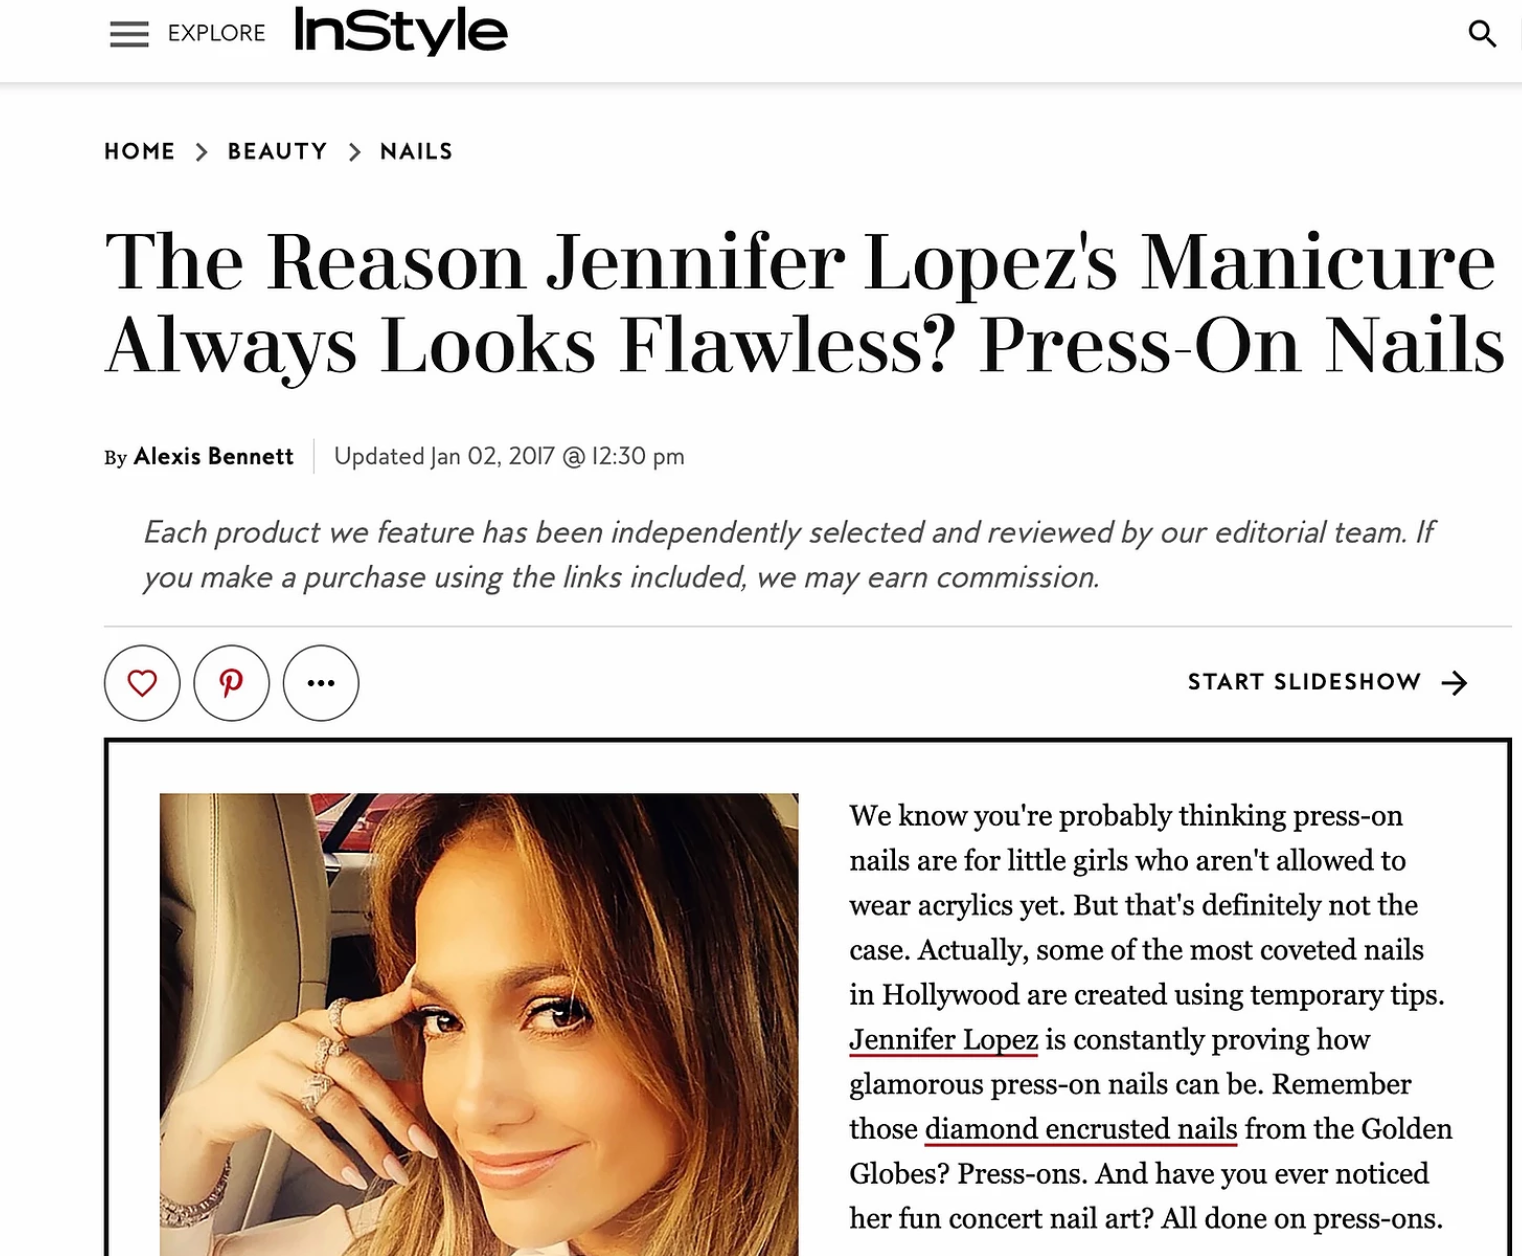Navigate to BEAUTY breadcrumb
The height and width of the screenshot is (1256, 1522).
pyautogui.click(x=278, y=151)
